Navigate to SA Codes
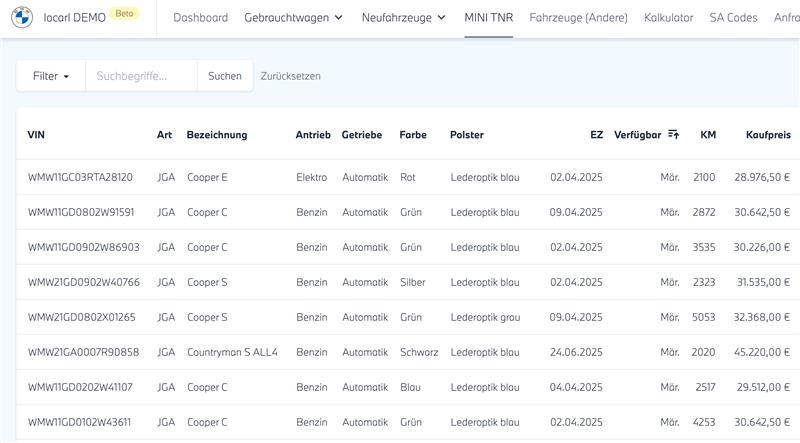Screen dimensions: 800x443 tap(733, 17)
